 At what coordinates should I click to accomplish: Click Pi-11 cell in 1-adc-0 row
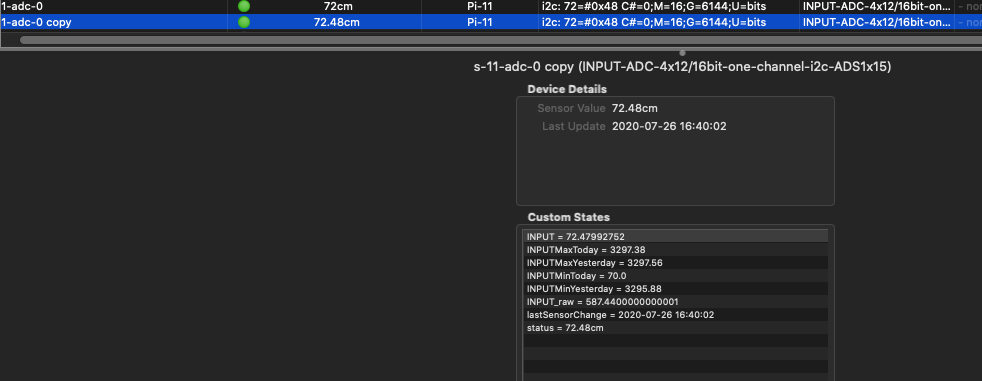[480, 7]
